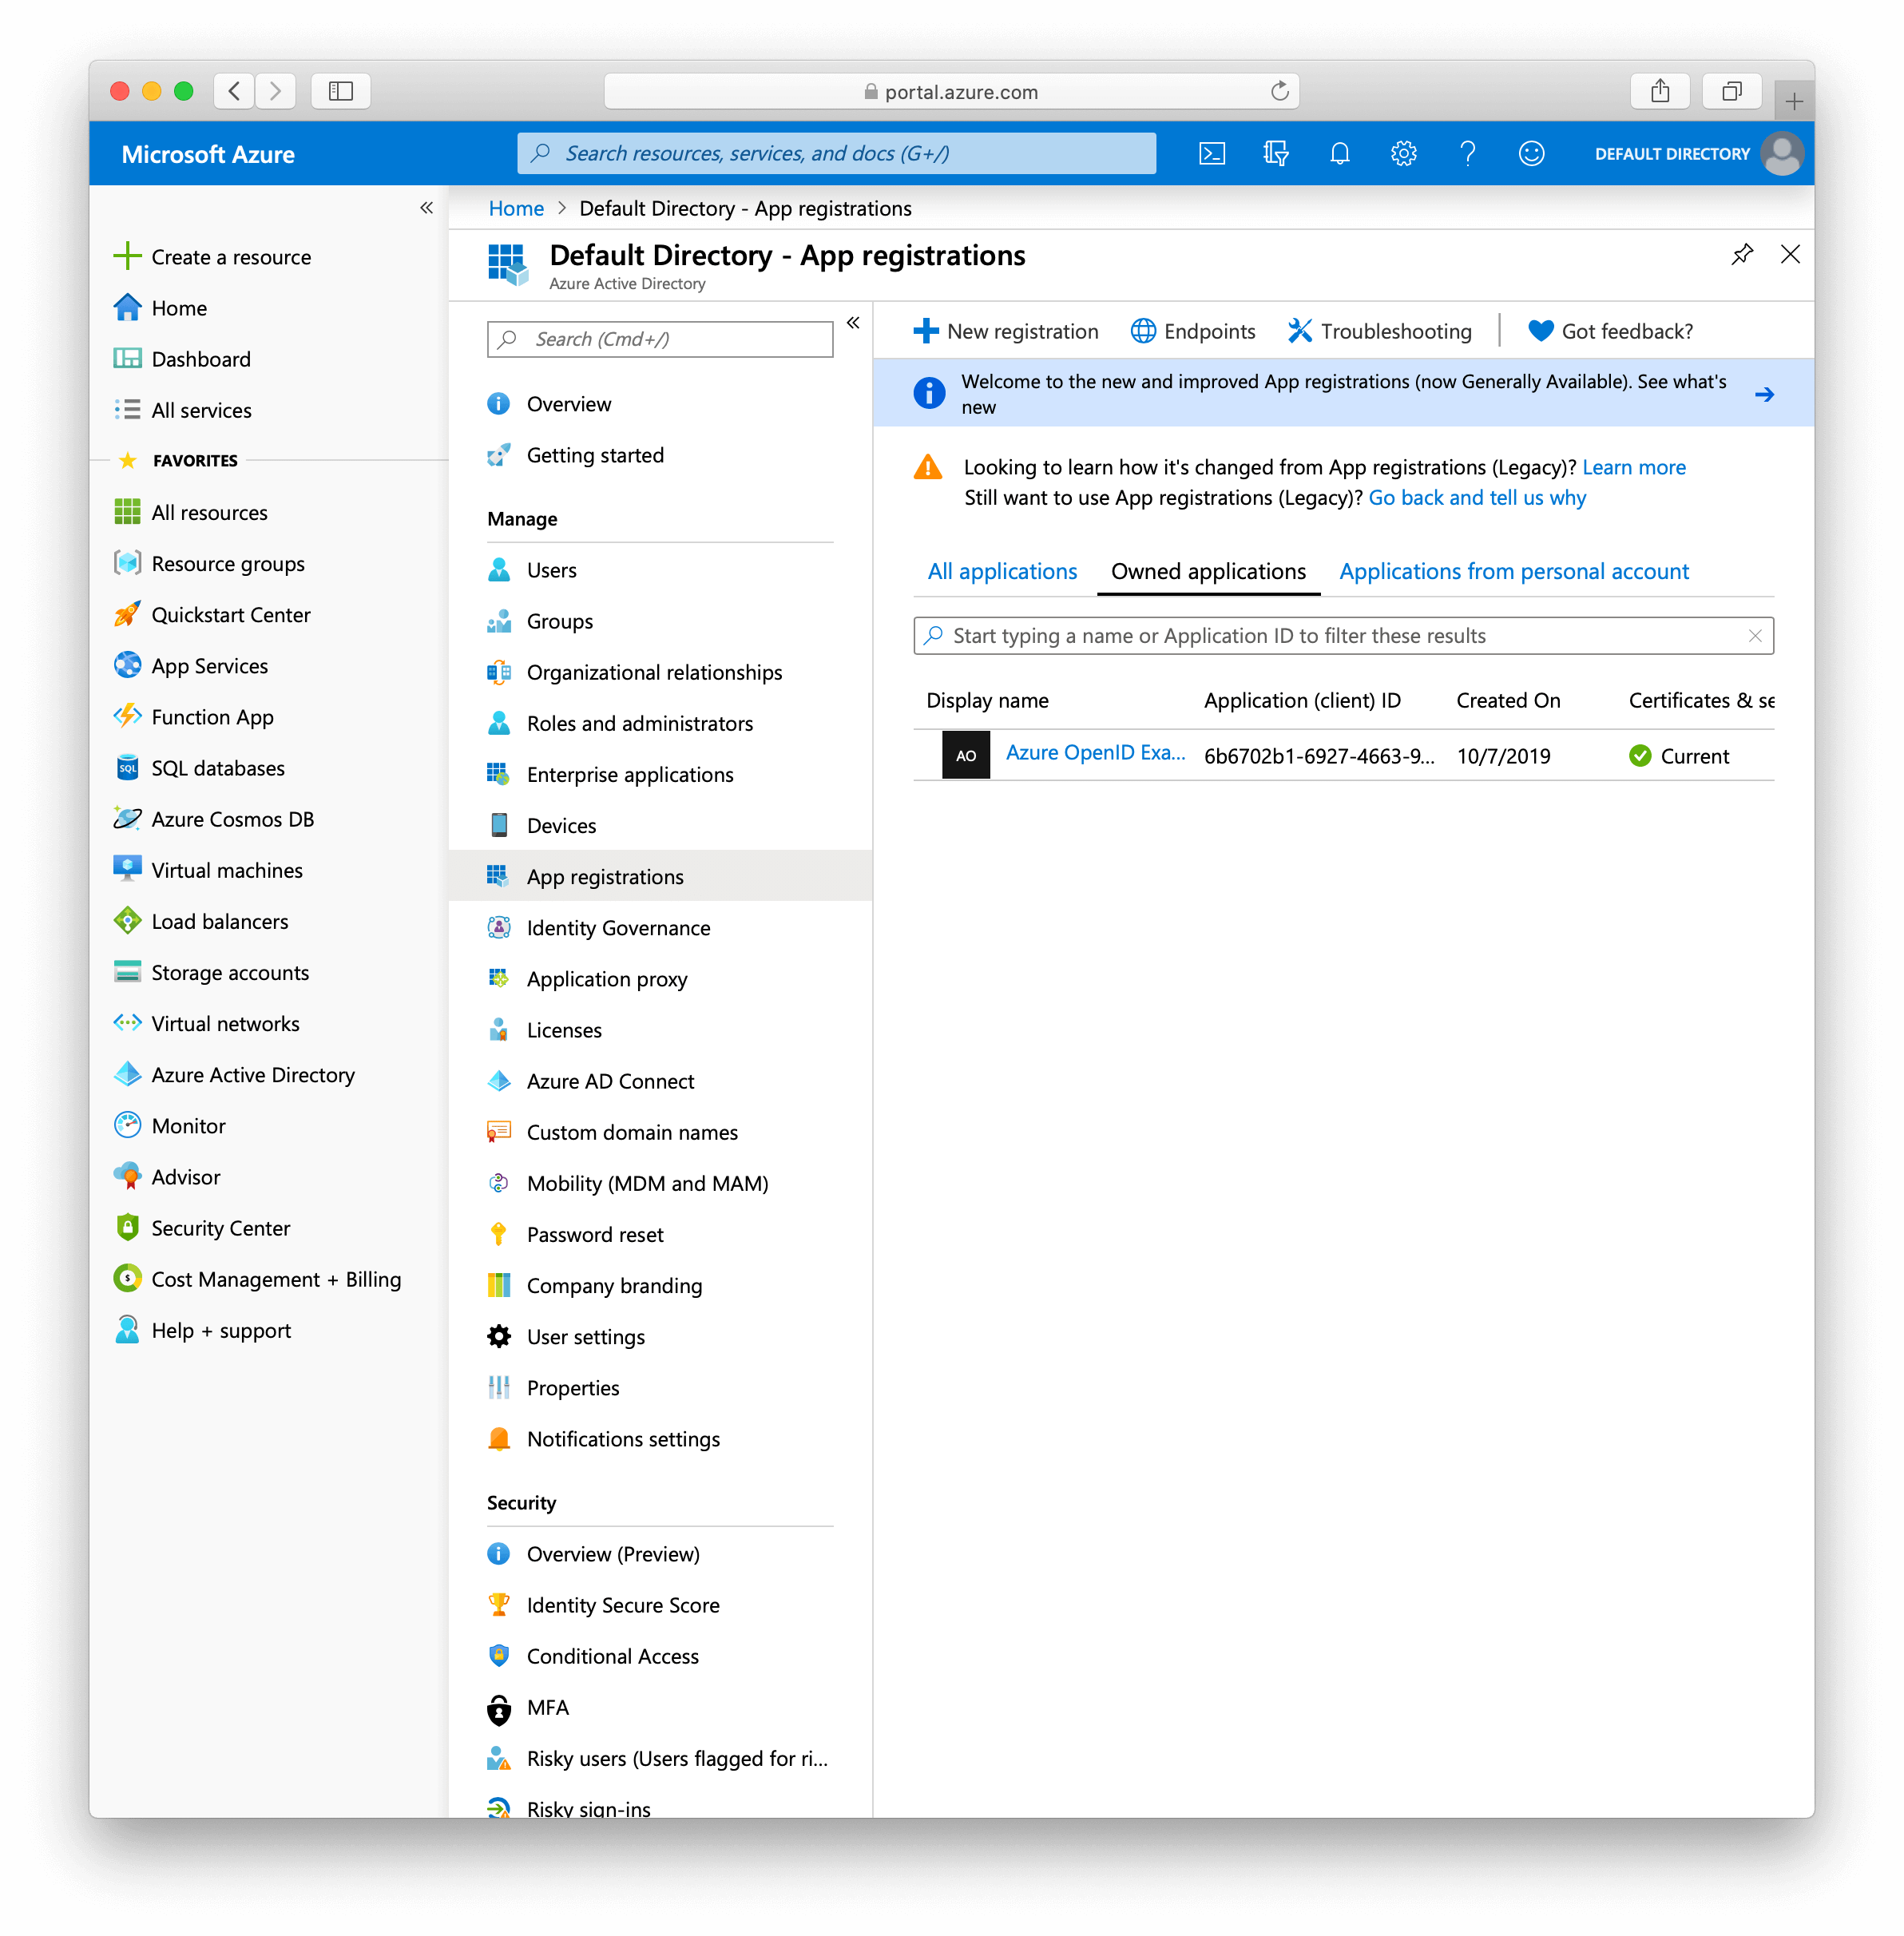Open portal settings gear
1904x1936 pixels.
pos(1404,154)
